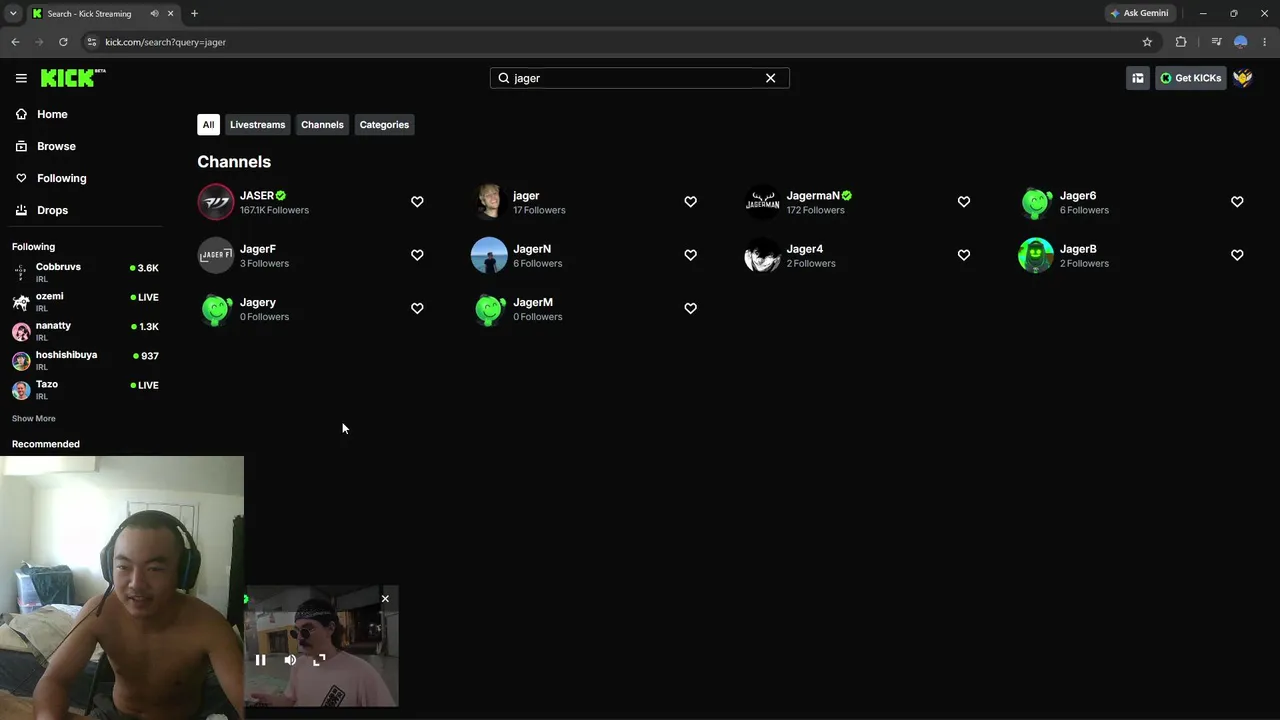Bookmark this page with star icon
Image resolution: width=1280 pixels, height=720 pixels.
(x=1147, y=42)
